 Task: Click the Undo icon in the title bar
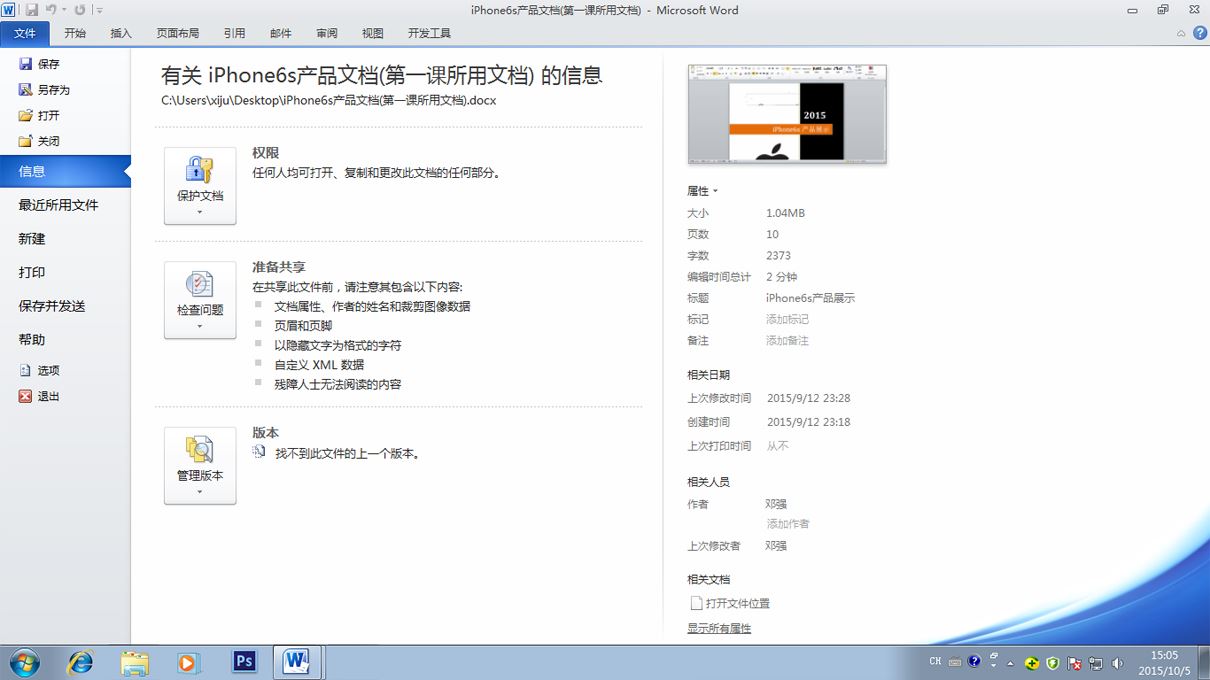tap(50, 10)
